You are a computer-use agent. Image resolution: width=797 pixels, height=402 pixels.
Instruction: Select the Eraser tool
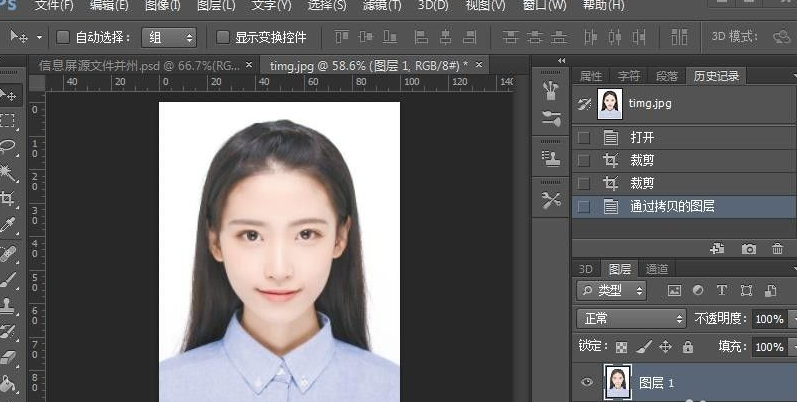7,358
